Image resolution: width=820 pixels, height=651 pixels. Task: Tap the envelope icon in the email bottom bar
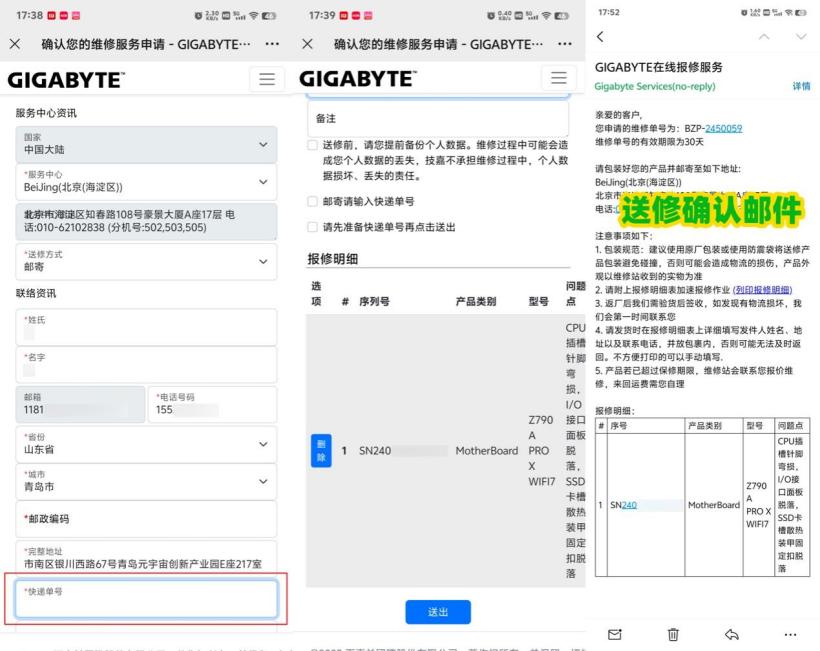click(615, 634)
